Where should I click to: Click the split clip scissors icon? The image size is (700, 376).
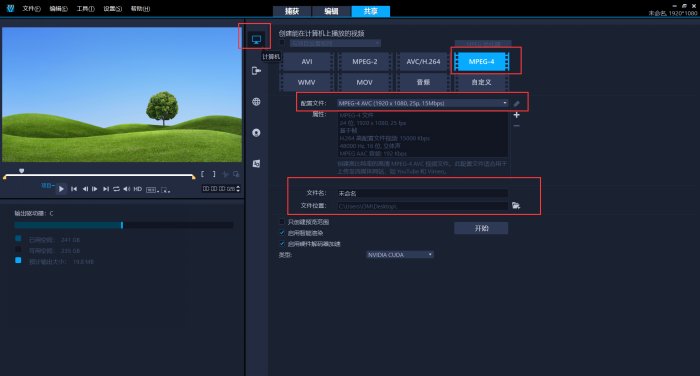pos(225,174)
